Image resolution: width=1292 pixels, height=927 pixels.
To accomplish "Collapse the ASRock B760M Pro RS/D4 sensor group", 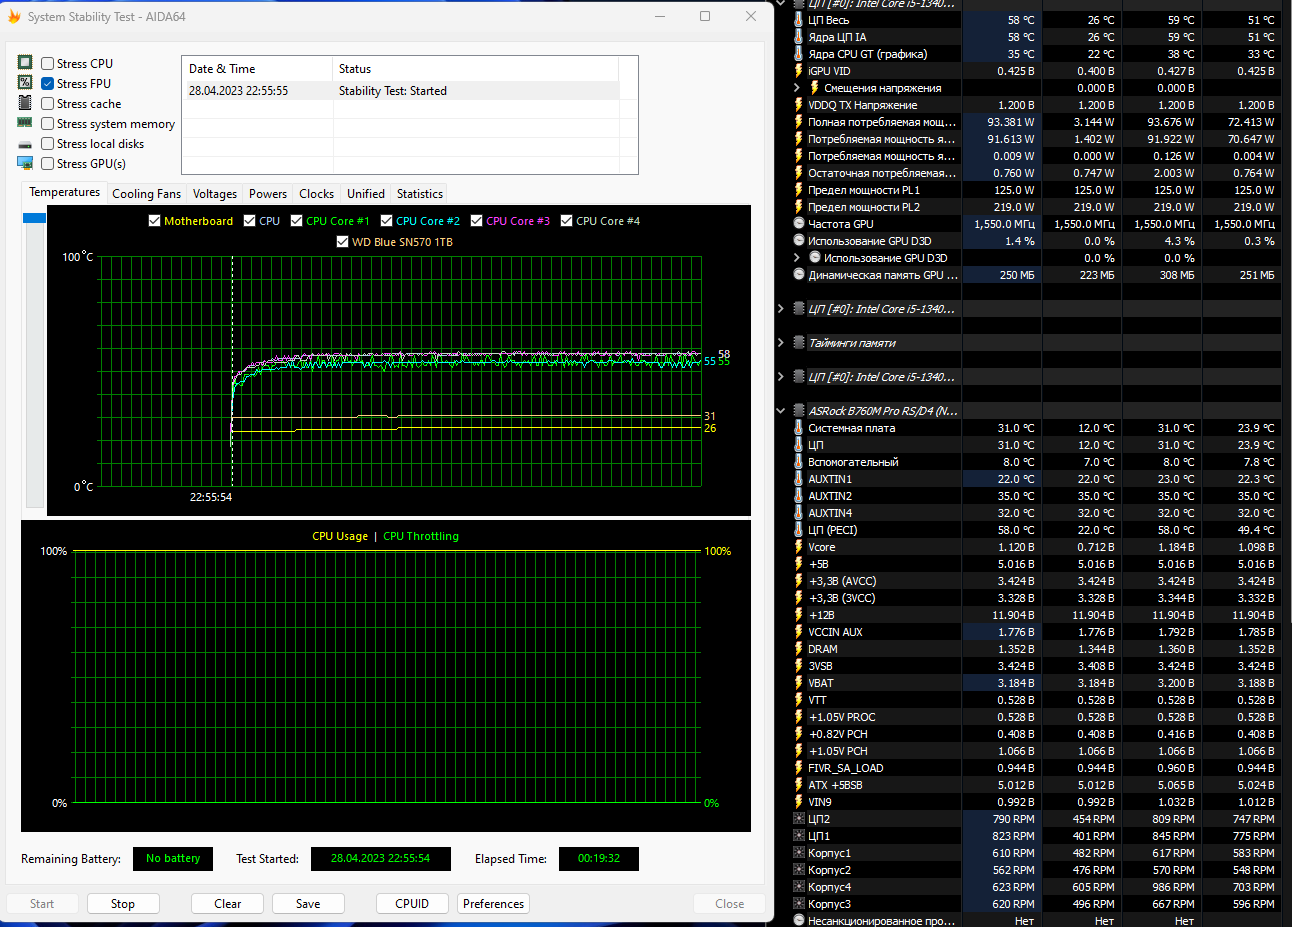I will point(781,411).
